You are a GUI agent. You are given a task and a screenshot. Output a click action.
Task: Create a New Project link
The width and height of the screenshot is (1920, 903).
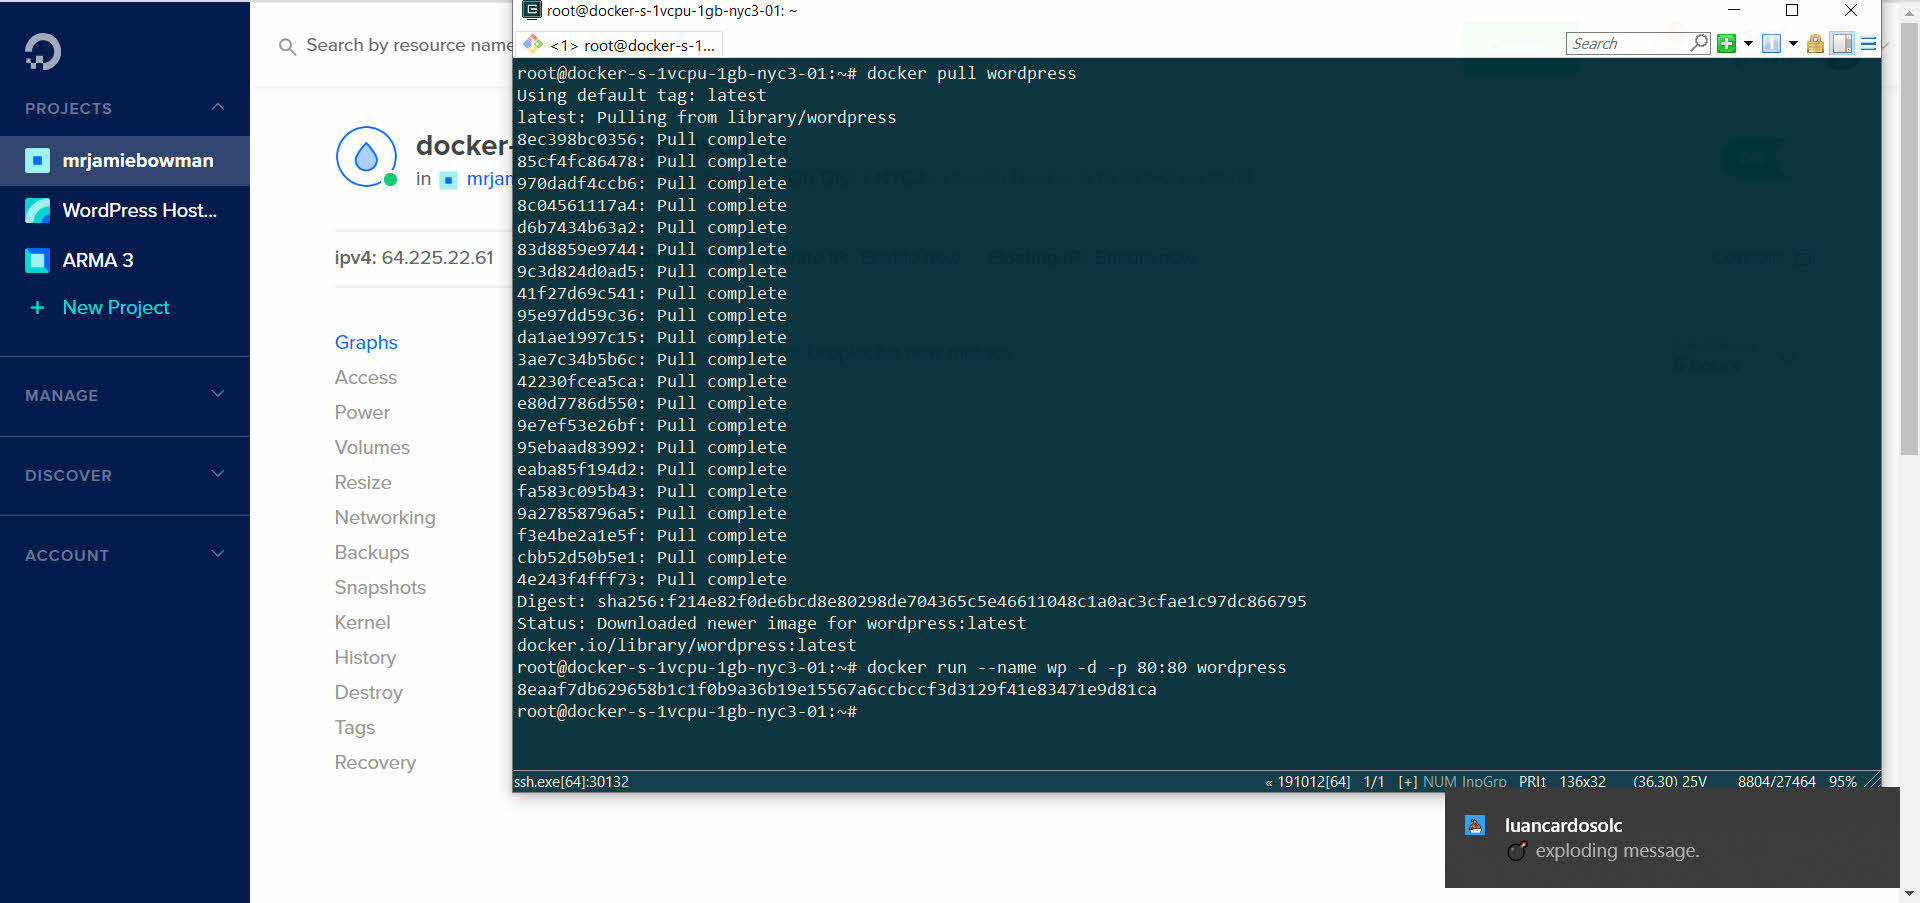116,307
